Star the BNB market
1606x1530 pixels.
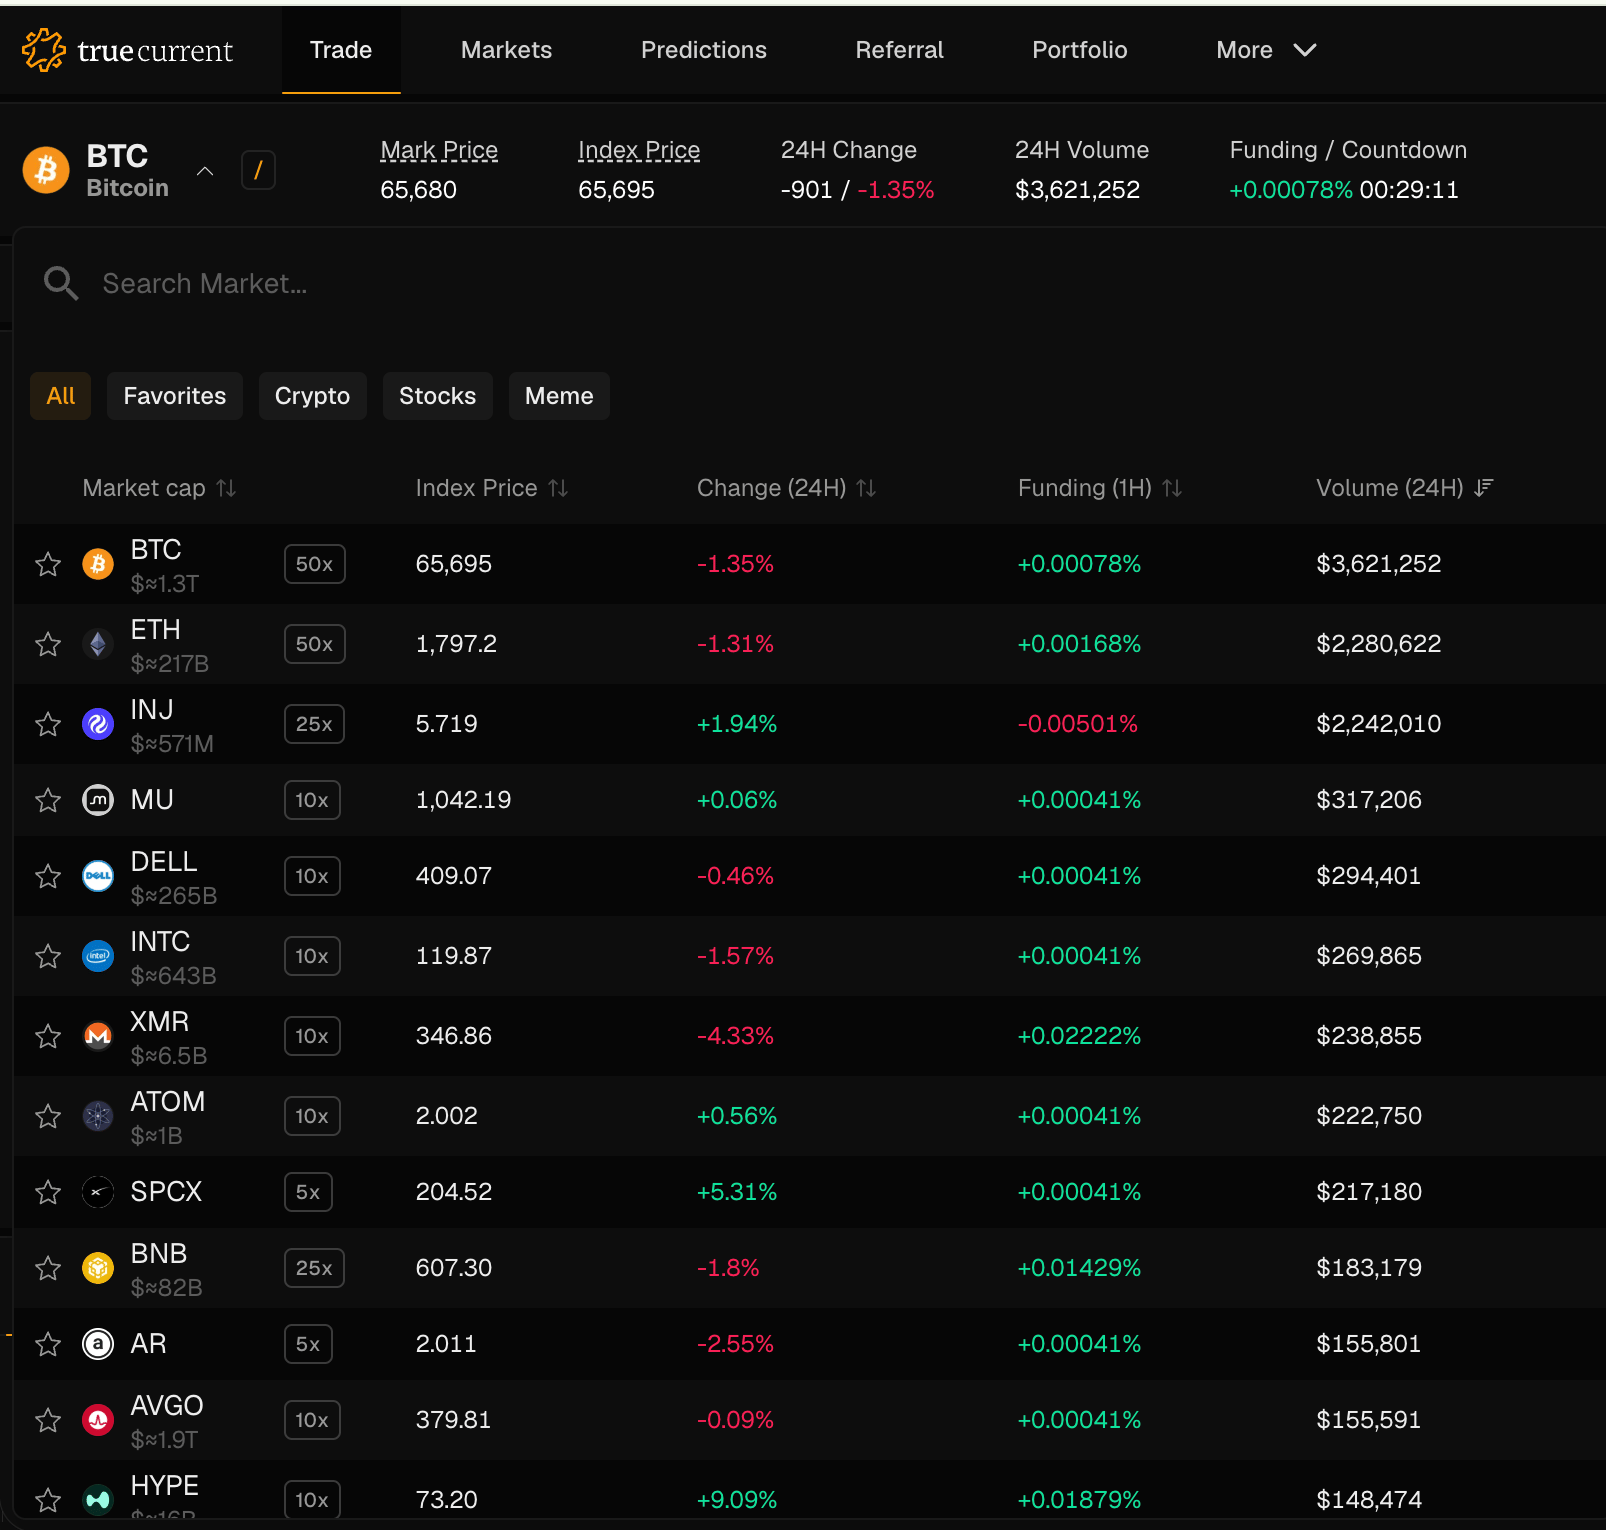(48, 1268)
